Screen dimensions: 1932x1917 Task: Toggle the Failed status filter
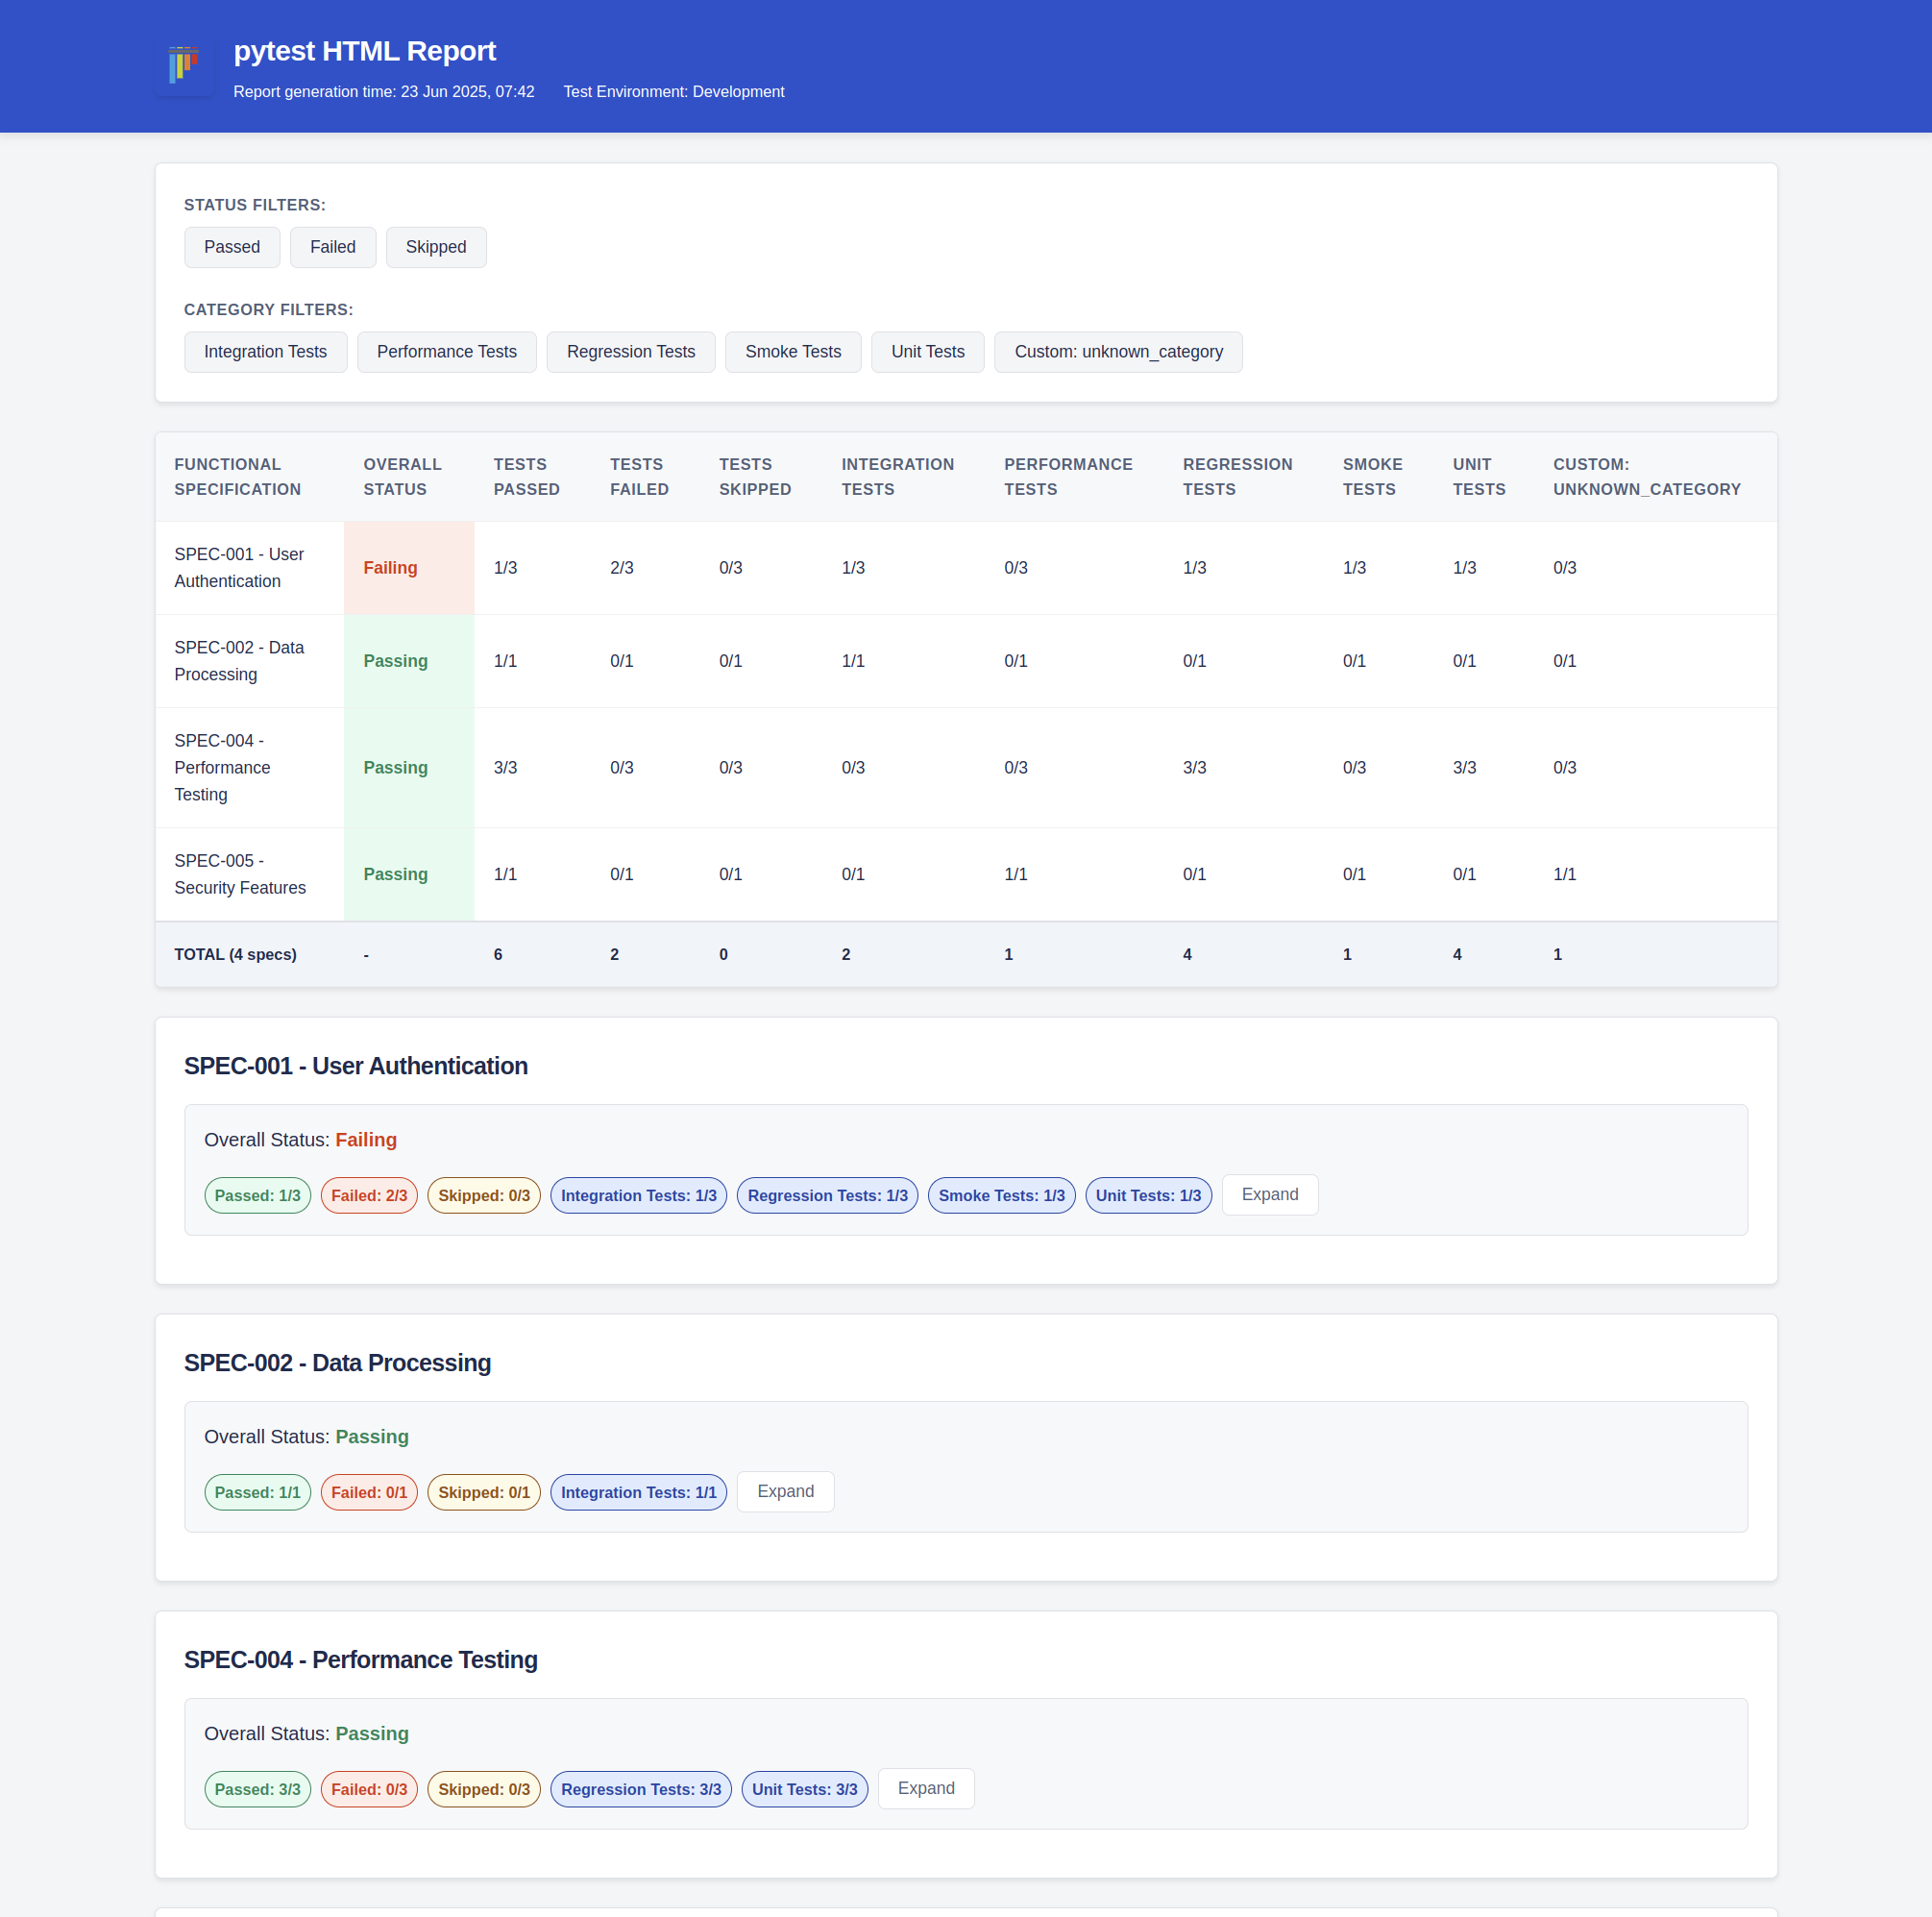332,247
